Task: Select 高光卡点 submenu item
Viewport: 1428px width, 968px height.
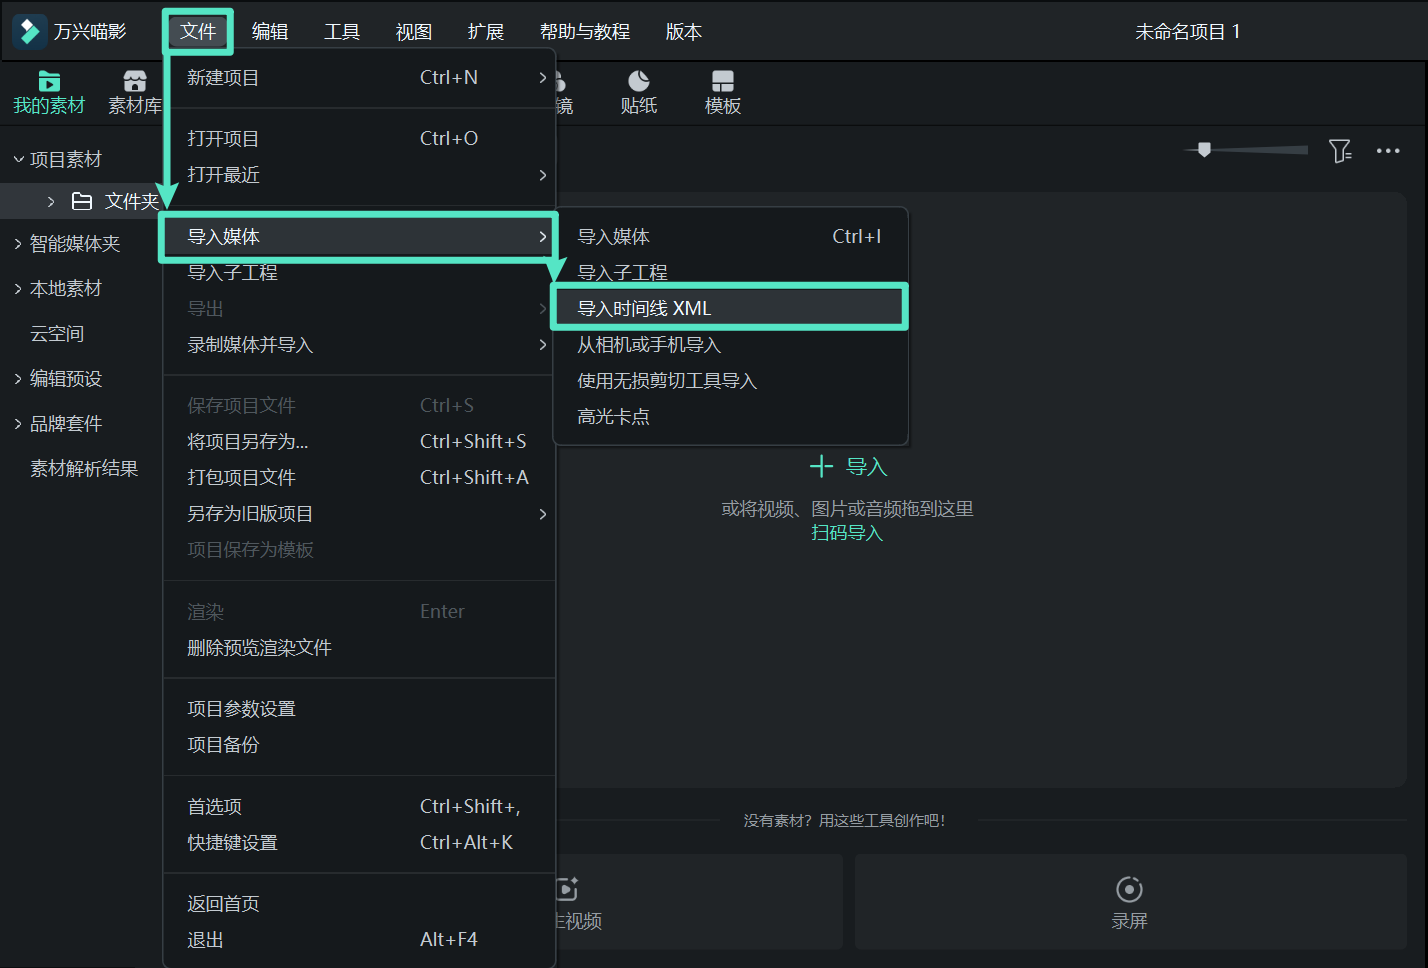Action: [731, 417]
